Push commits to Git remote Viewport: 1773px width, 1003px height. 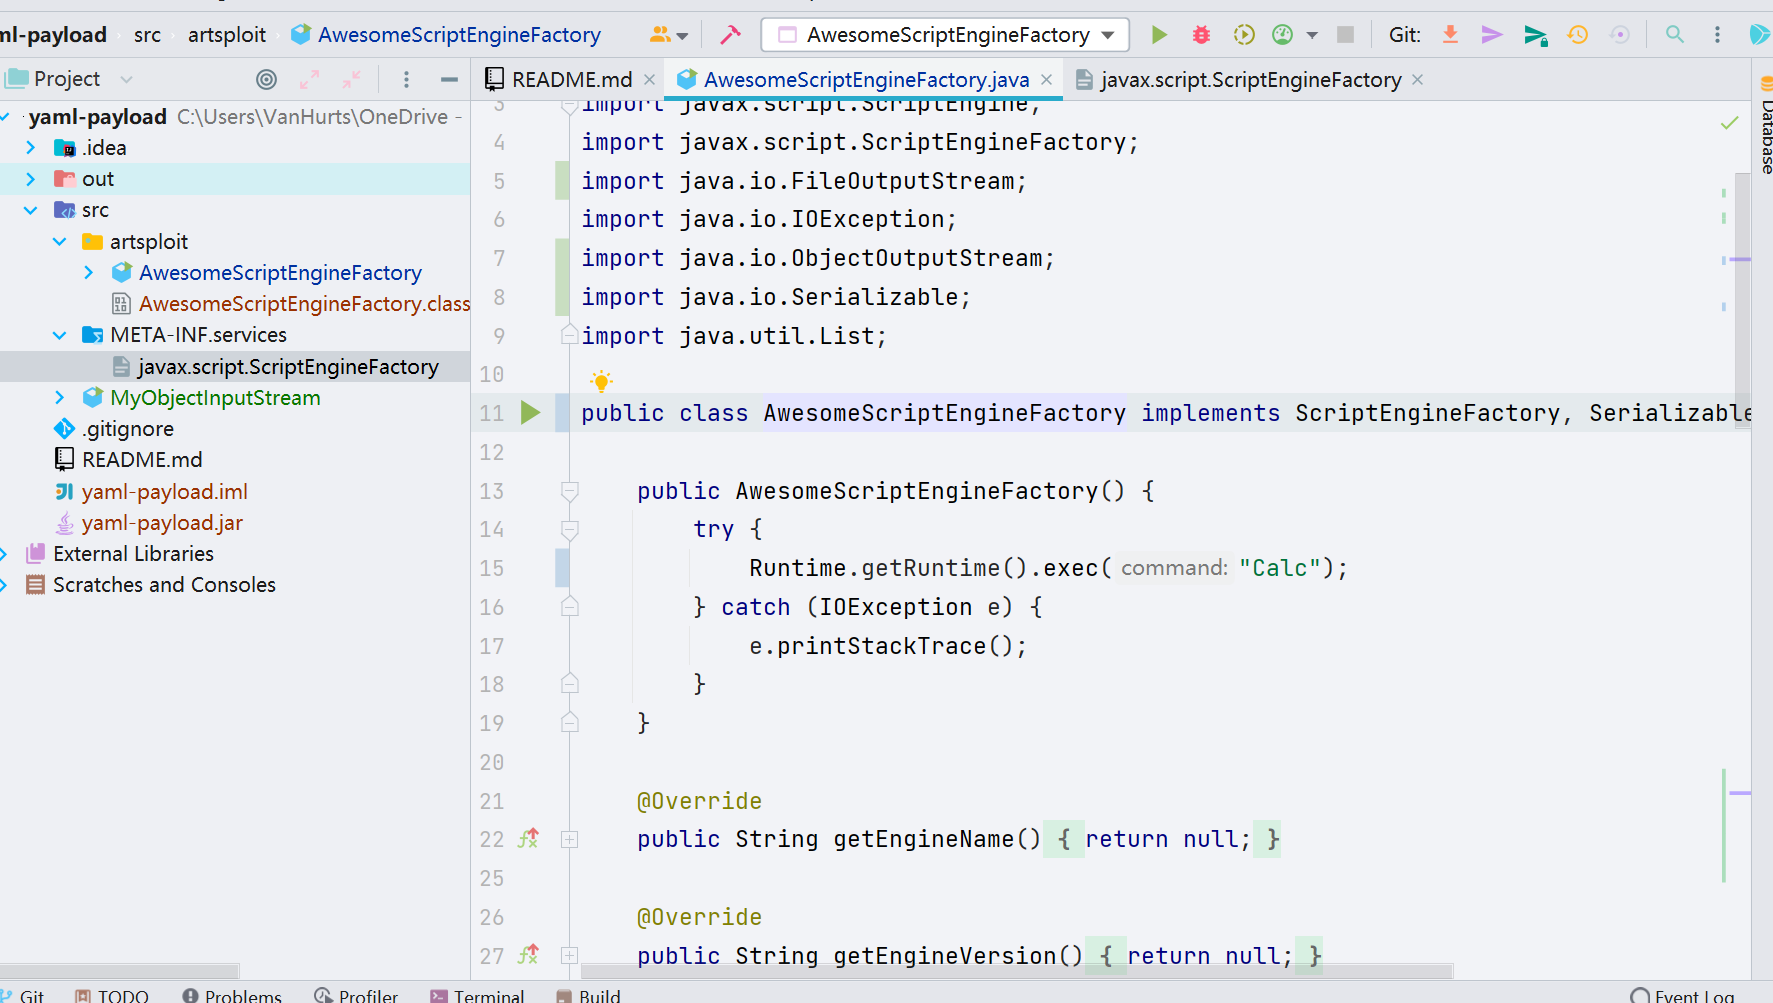coord(1491,34)
